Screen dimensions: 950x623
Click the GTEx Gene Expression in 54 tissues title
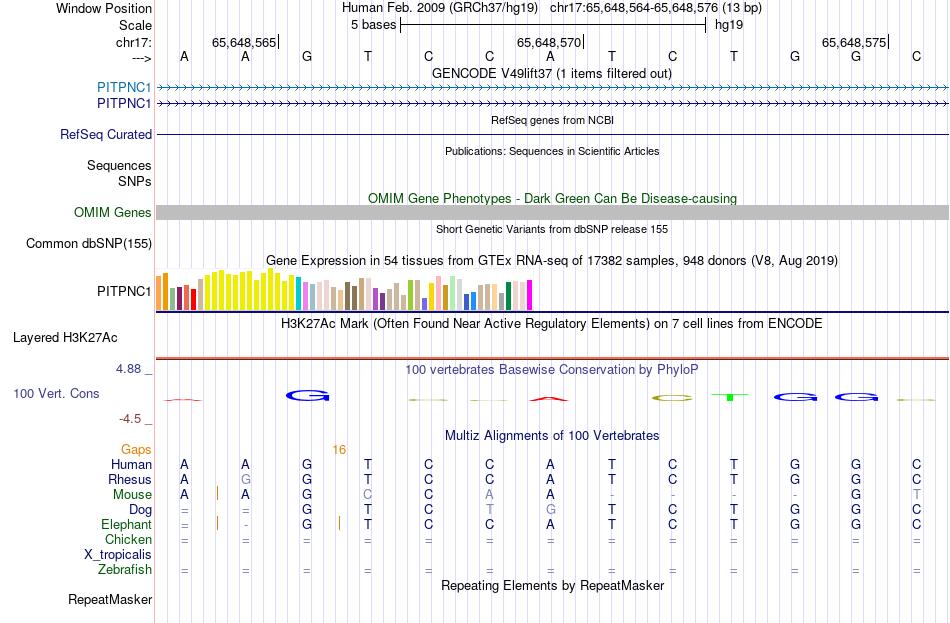tap(552, 261)
